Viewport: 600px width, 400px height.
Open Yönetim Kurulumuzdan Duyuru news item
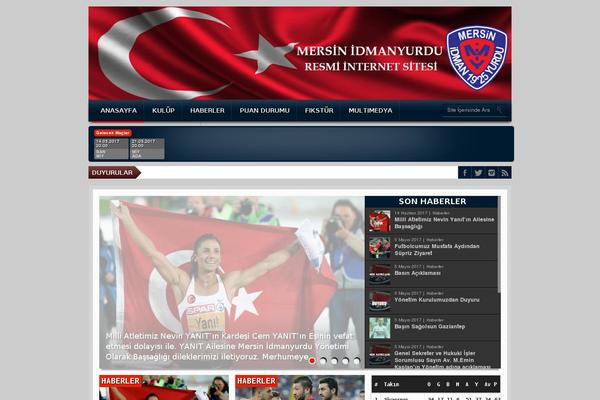(437, 300)
